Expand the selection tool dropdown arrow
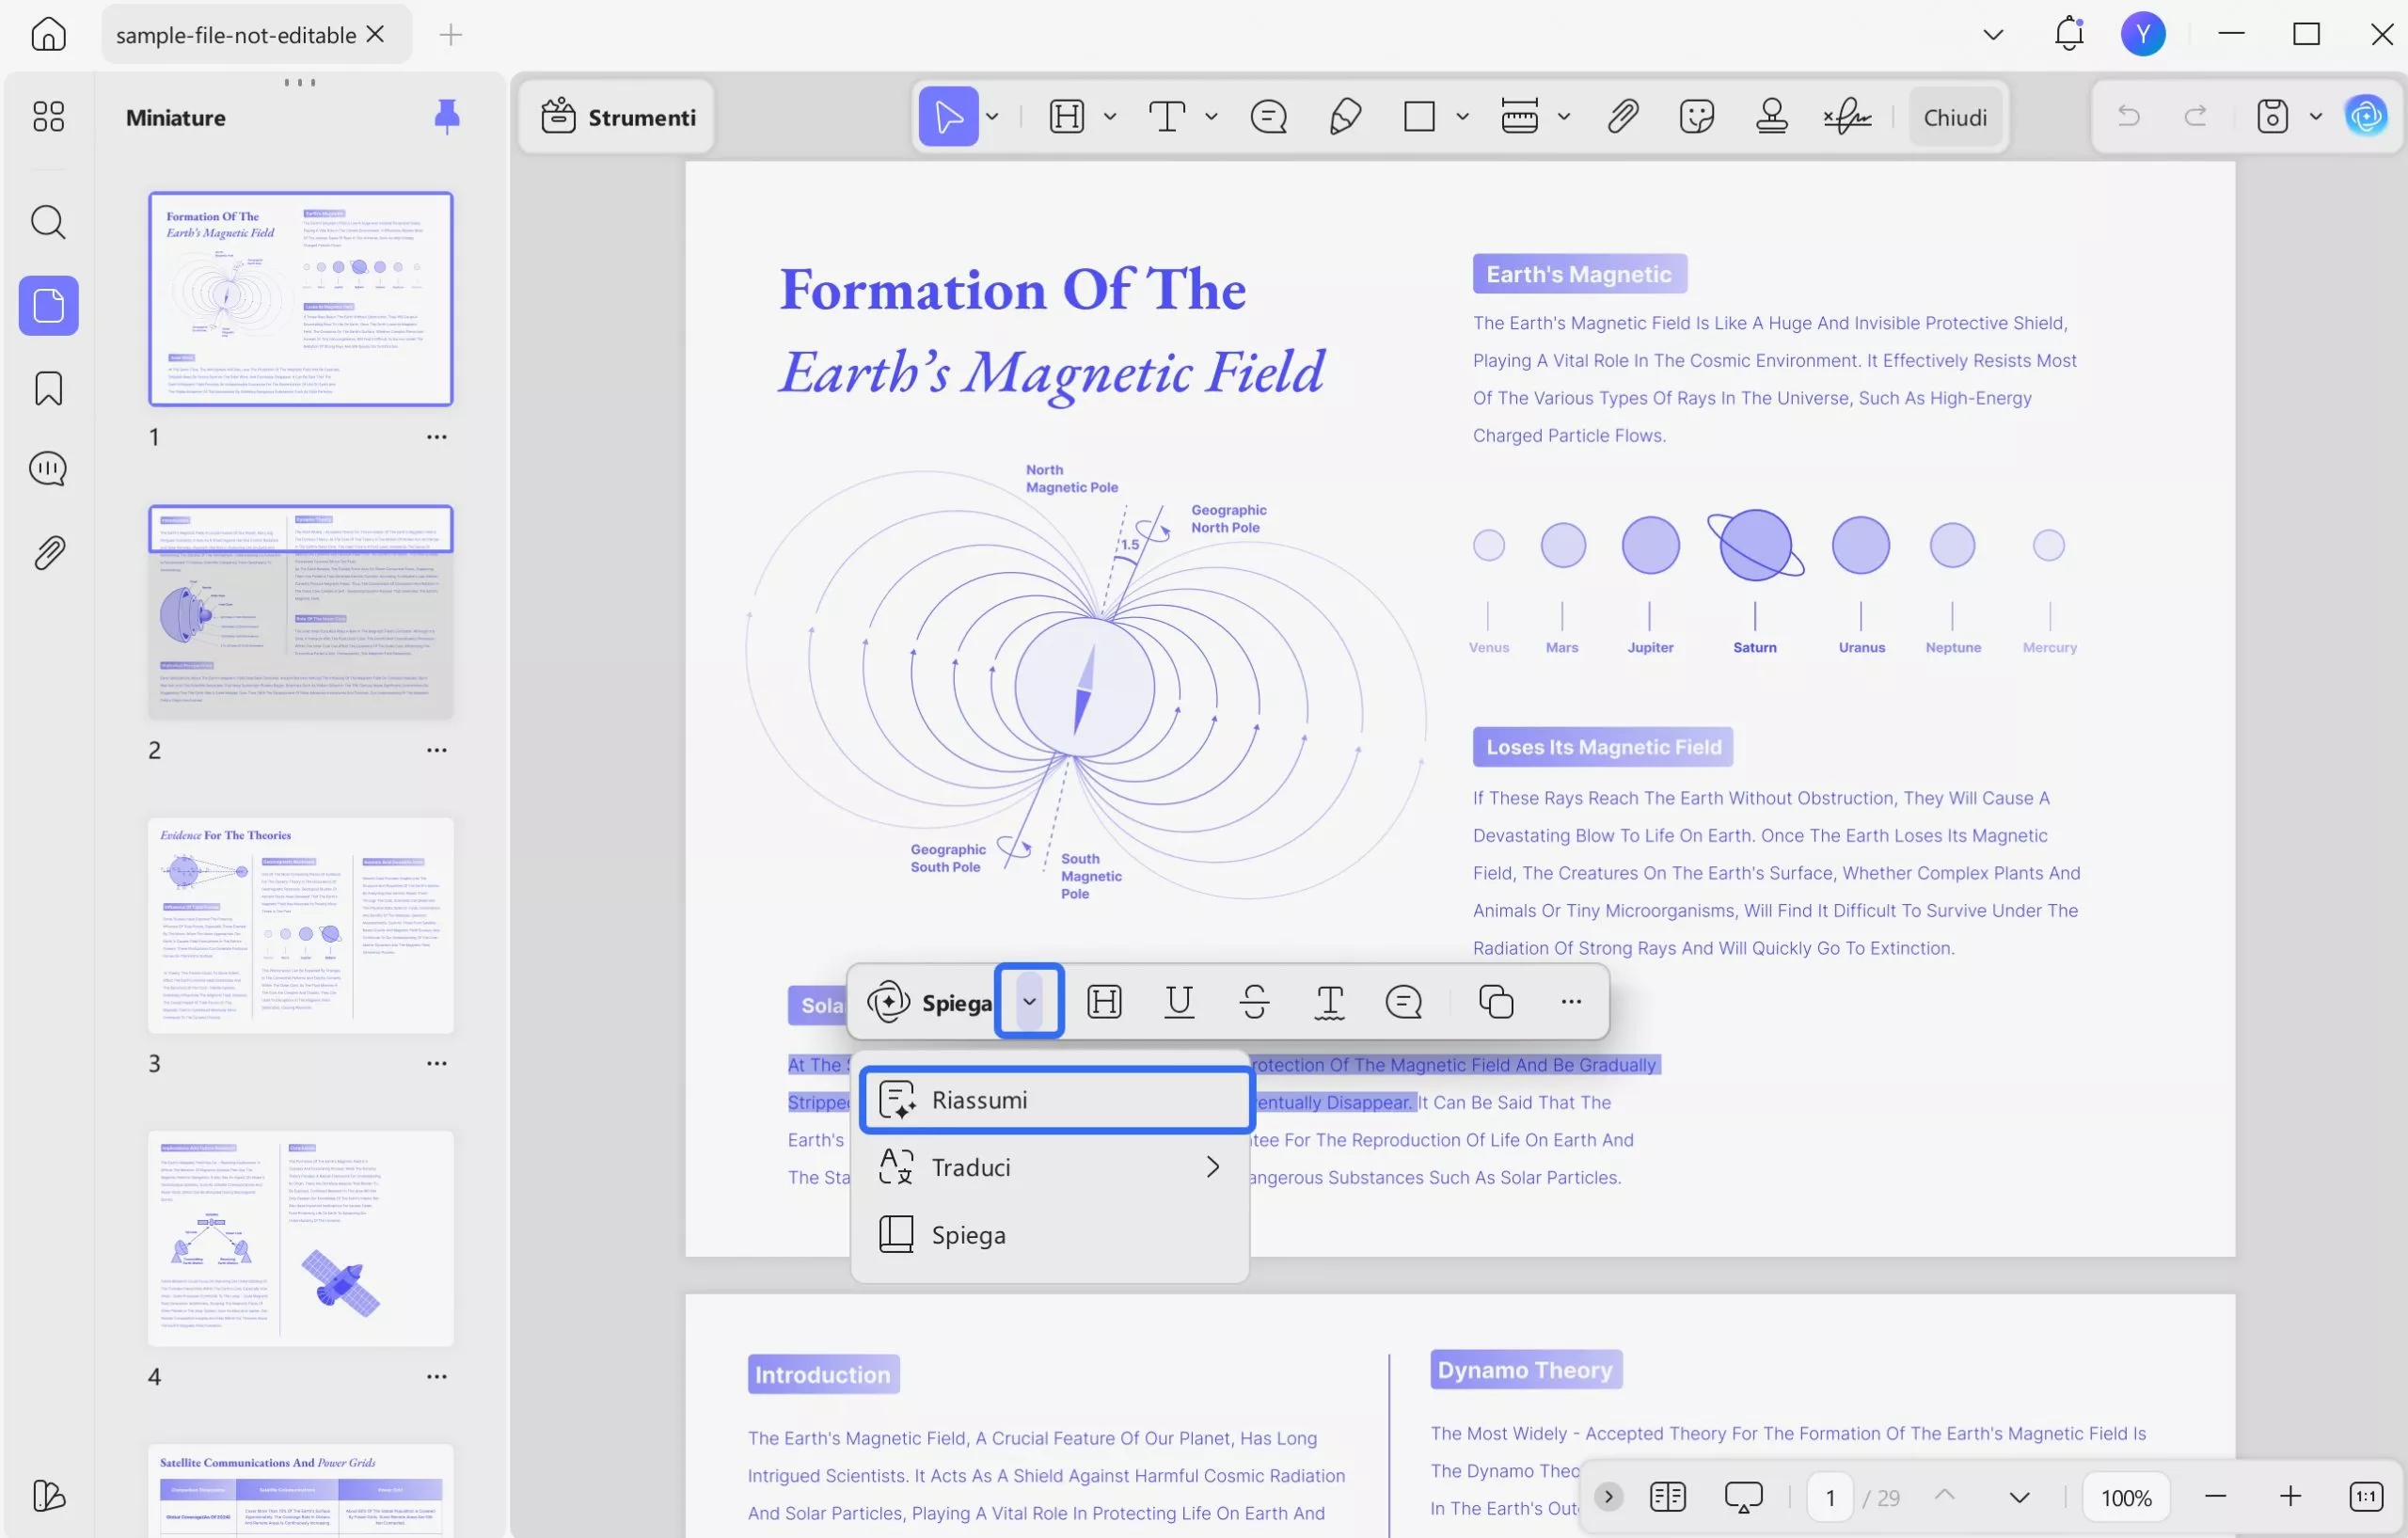 992,117
